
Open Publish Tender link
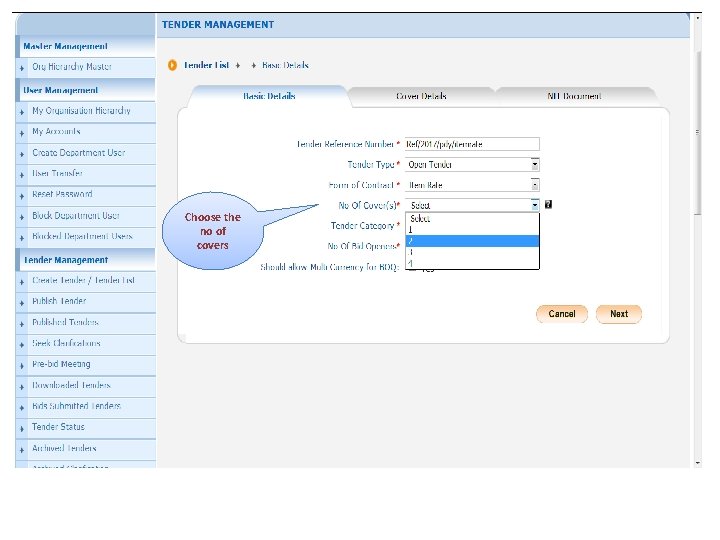(x=59, y=301)
